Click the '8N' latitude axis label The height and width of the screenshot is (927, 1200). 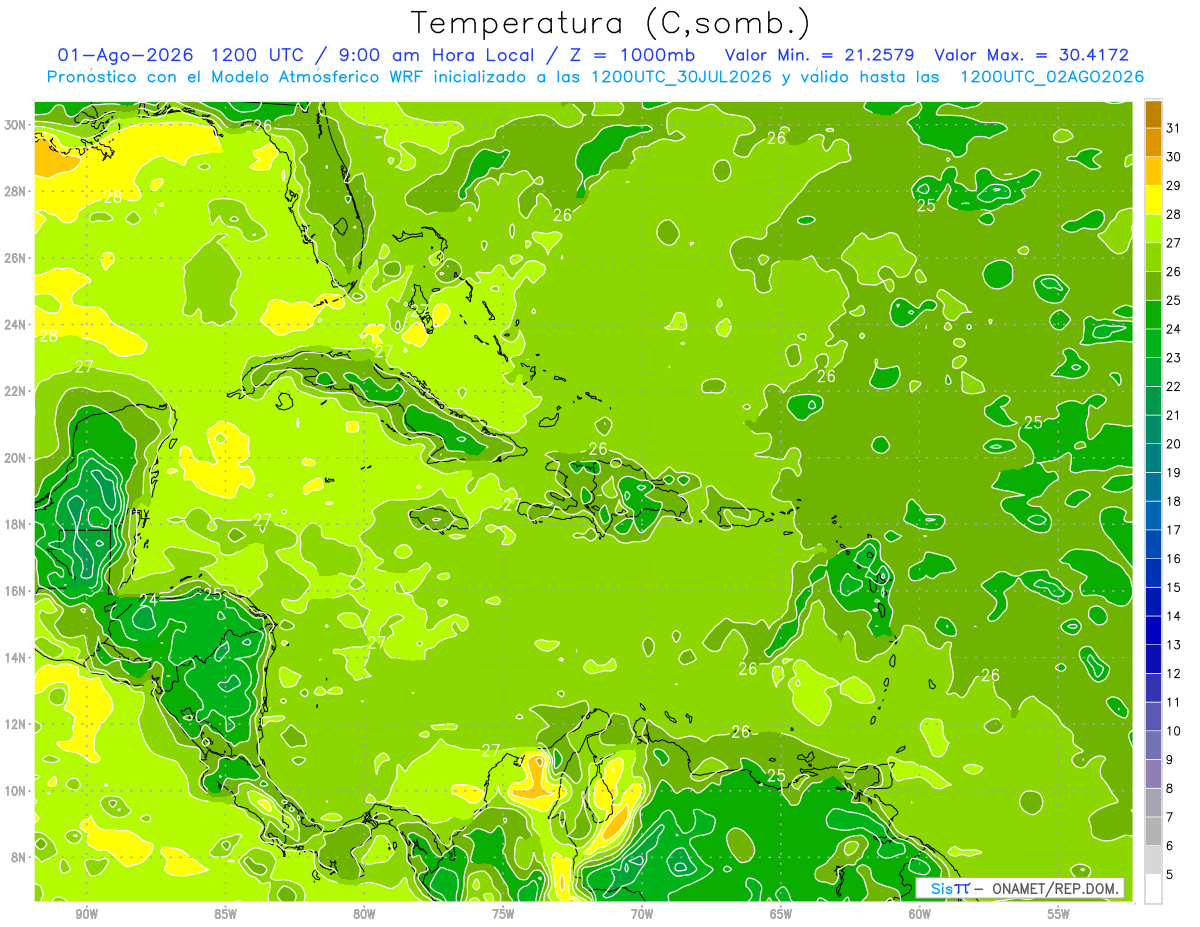(19, 857)
